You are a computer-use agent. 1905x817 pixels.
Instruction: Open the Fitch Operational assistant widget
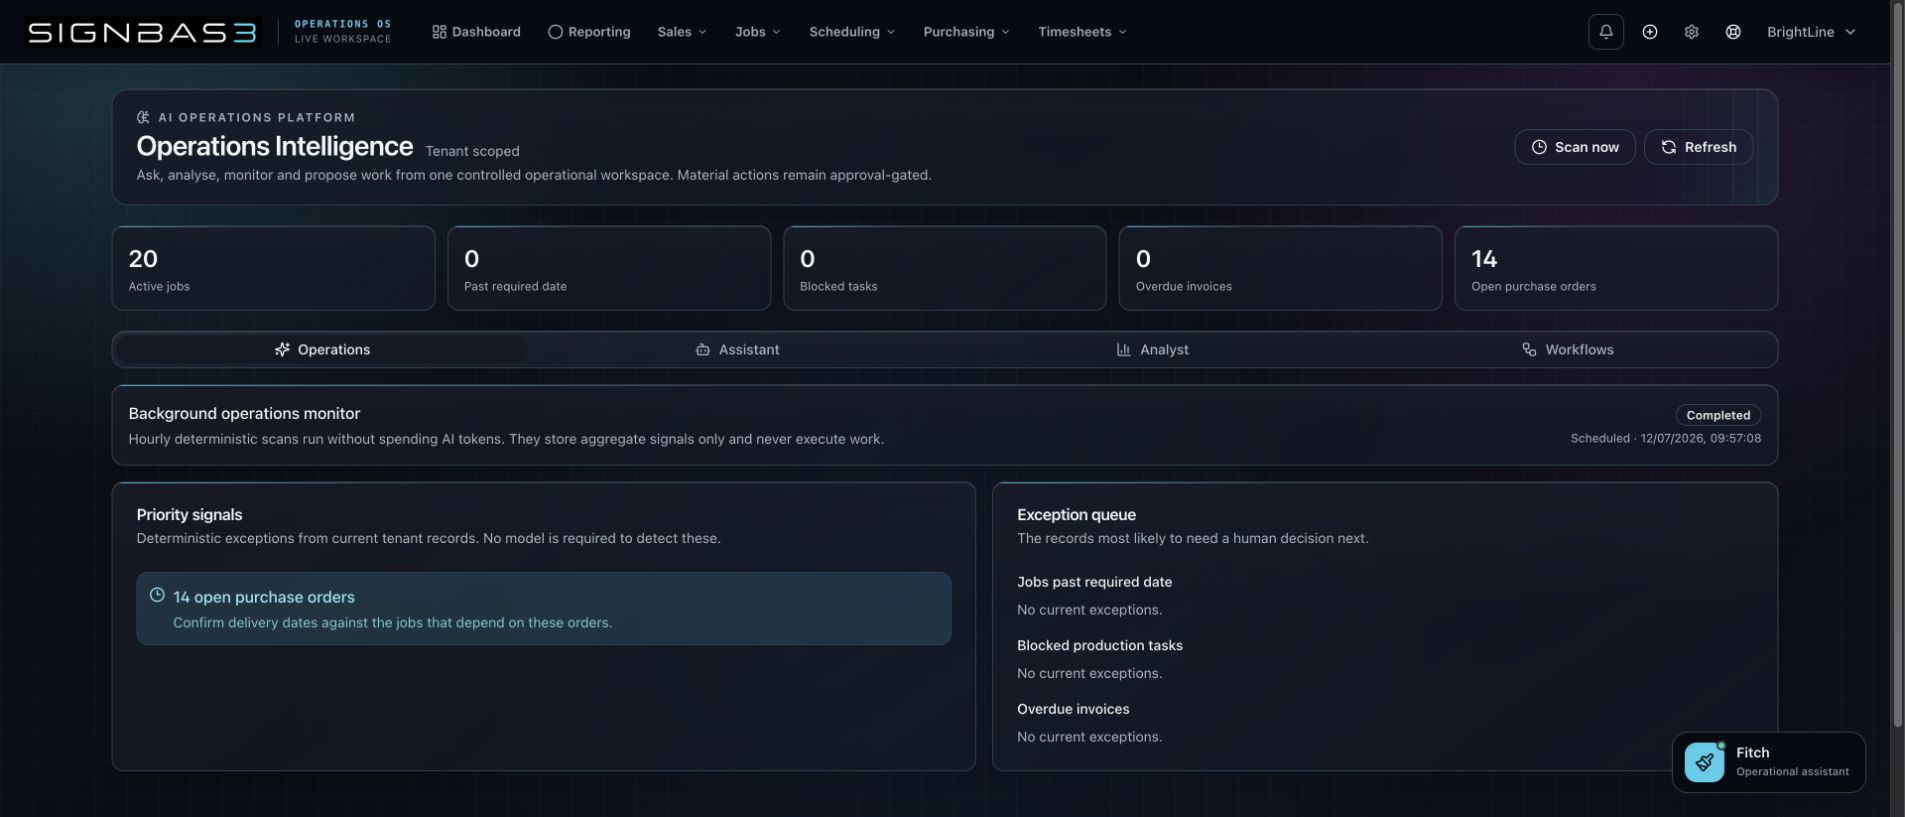pyautogui.click(x=1768, y=762)
